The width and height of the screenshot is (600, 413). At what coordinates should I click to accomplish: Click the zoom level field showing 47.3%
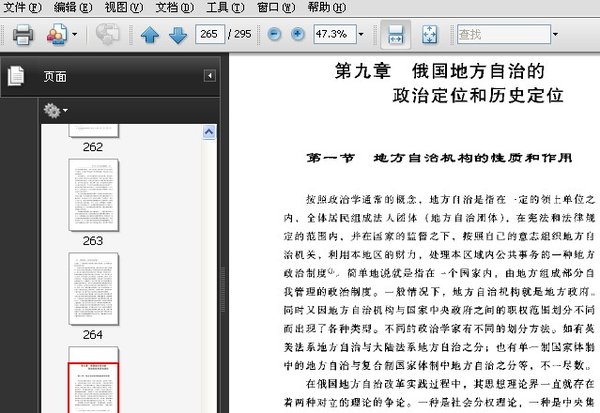point(335,34)
